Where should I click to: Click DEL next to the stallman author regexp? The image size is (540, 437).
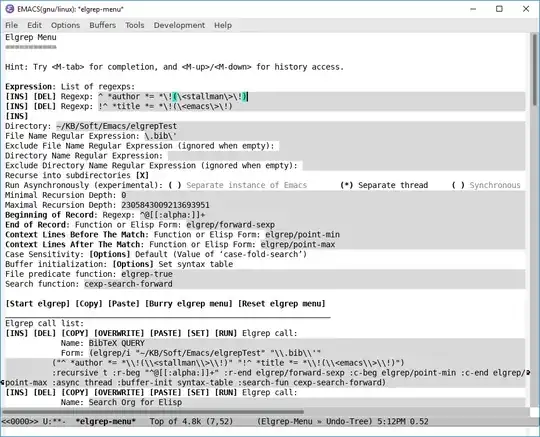[x=44, y=96]
